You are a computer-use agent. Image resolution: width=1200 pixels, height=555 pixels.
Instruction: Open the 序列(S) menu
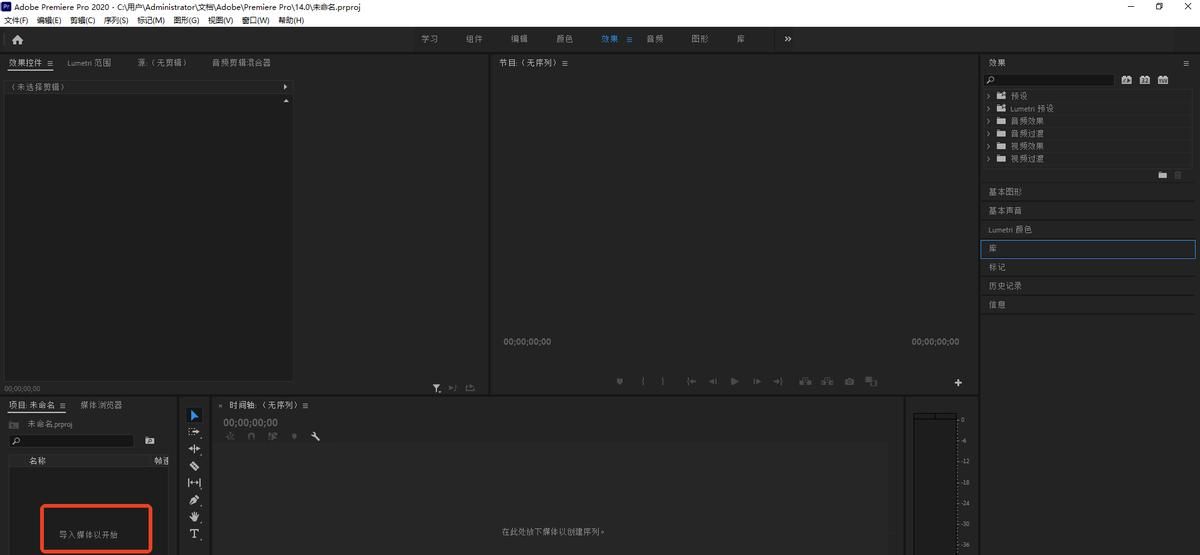pos(116,20)
